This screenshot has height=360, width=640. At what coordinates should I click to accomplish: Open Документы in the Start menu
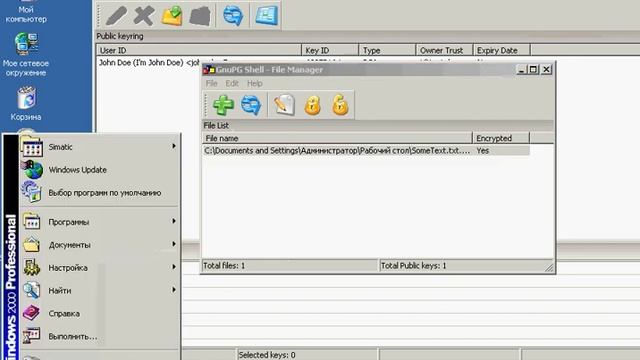point(100,245)
